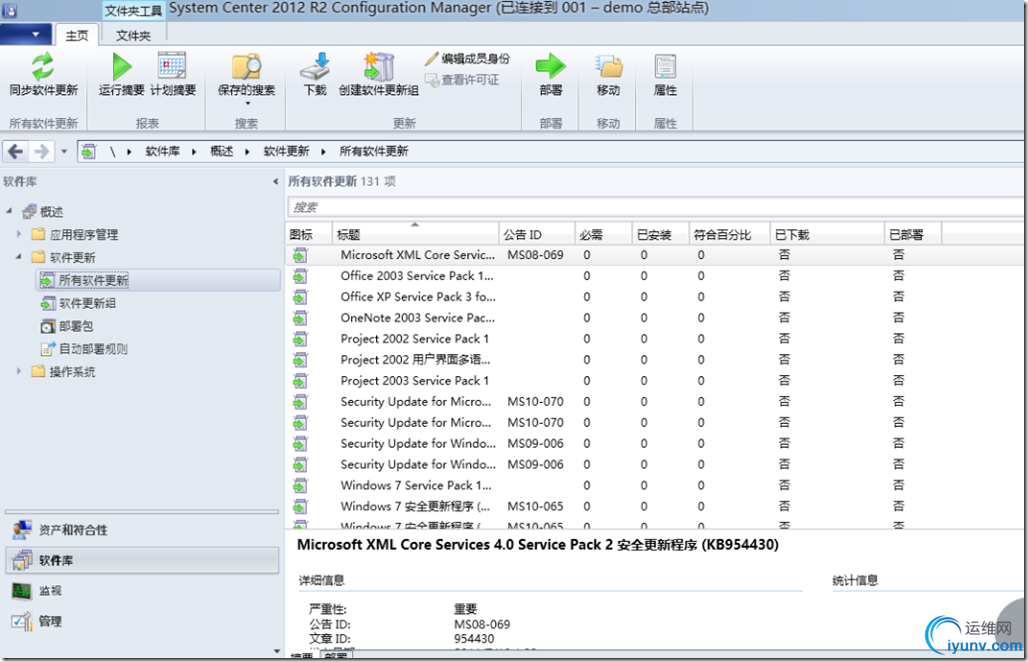Click the 资产和符合性 workspace icon
This screenshot has width=1028, height=662.
coord(22,530)
